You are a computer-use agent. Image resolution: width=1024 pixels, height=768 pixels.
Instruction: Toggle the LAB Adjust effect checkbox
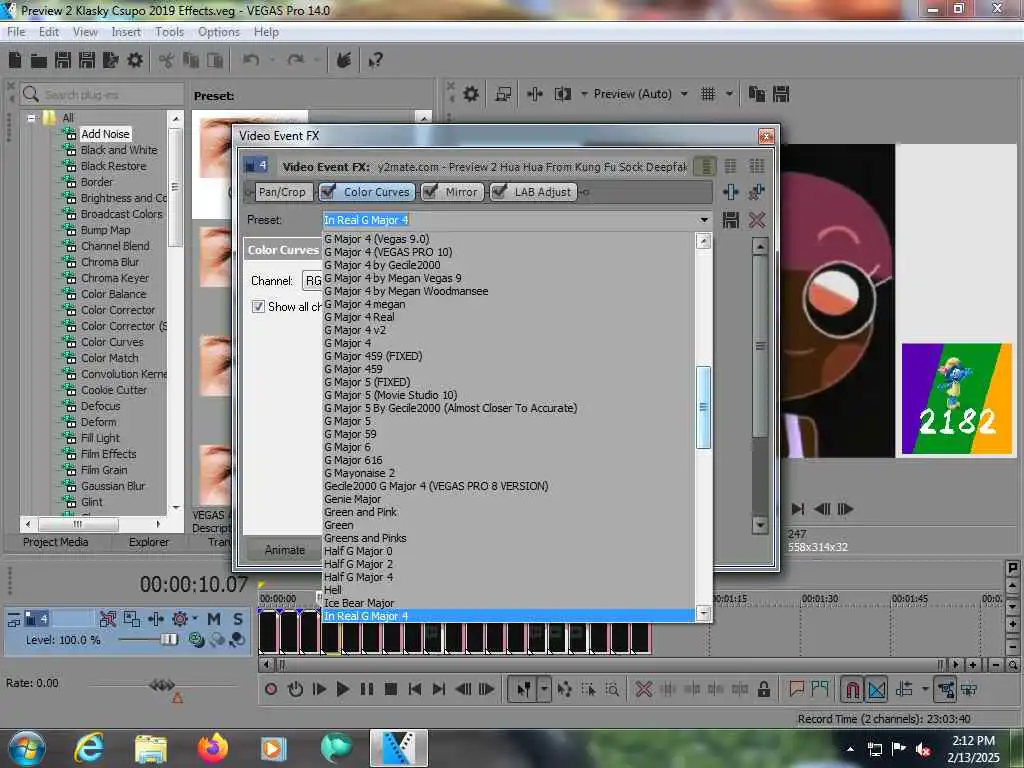coord(500,191)
